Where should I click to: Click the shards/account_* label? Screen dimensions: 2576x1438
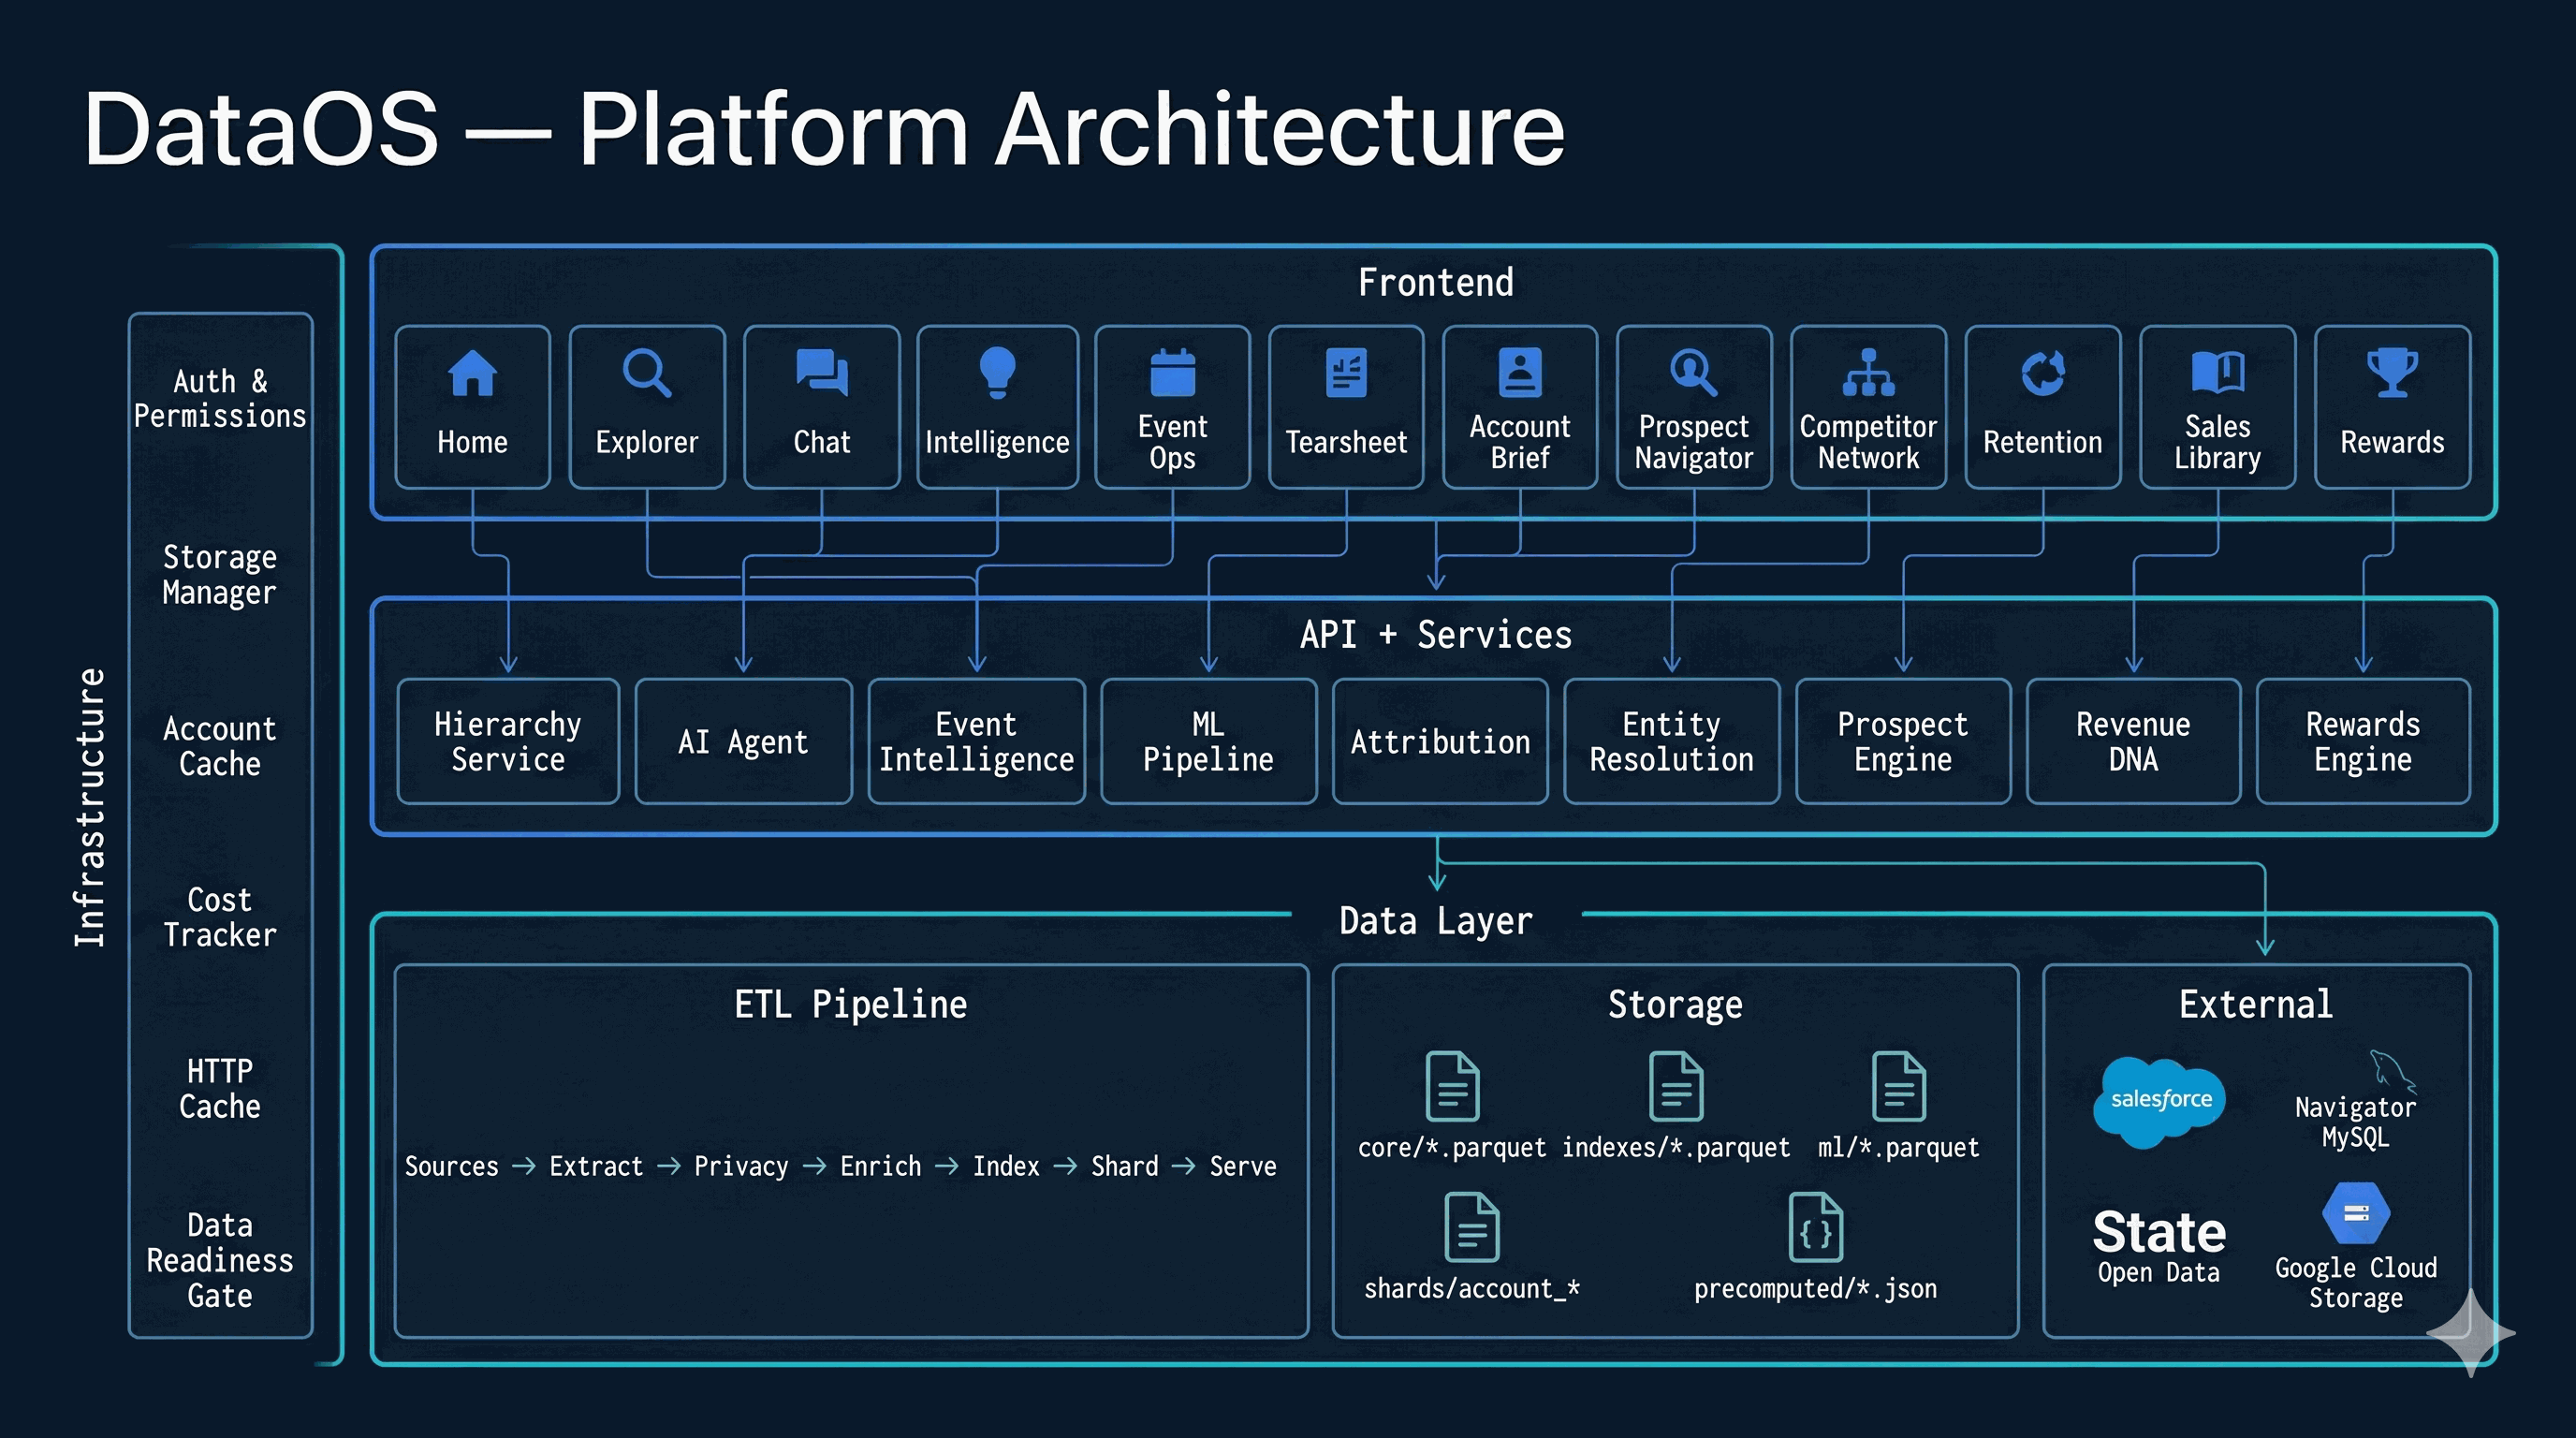1472,1288
